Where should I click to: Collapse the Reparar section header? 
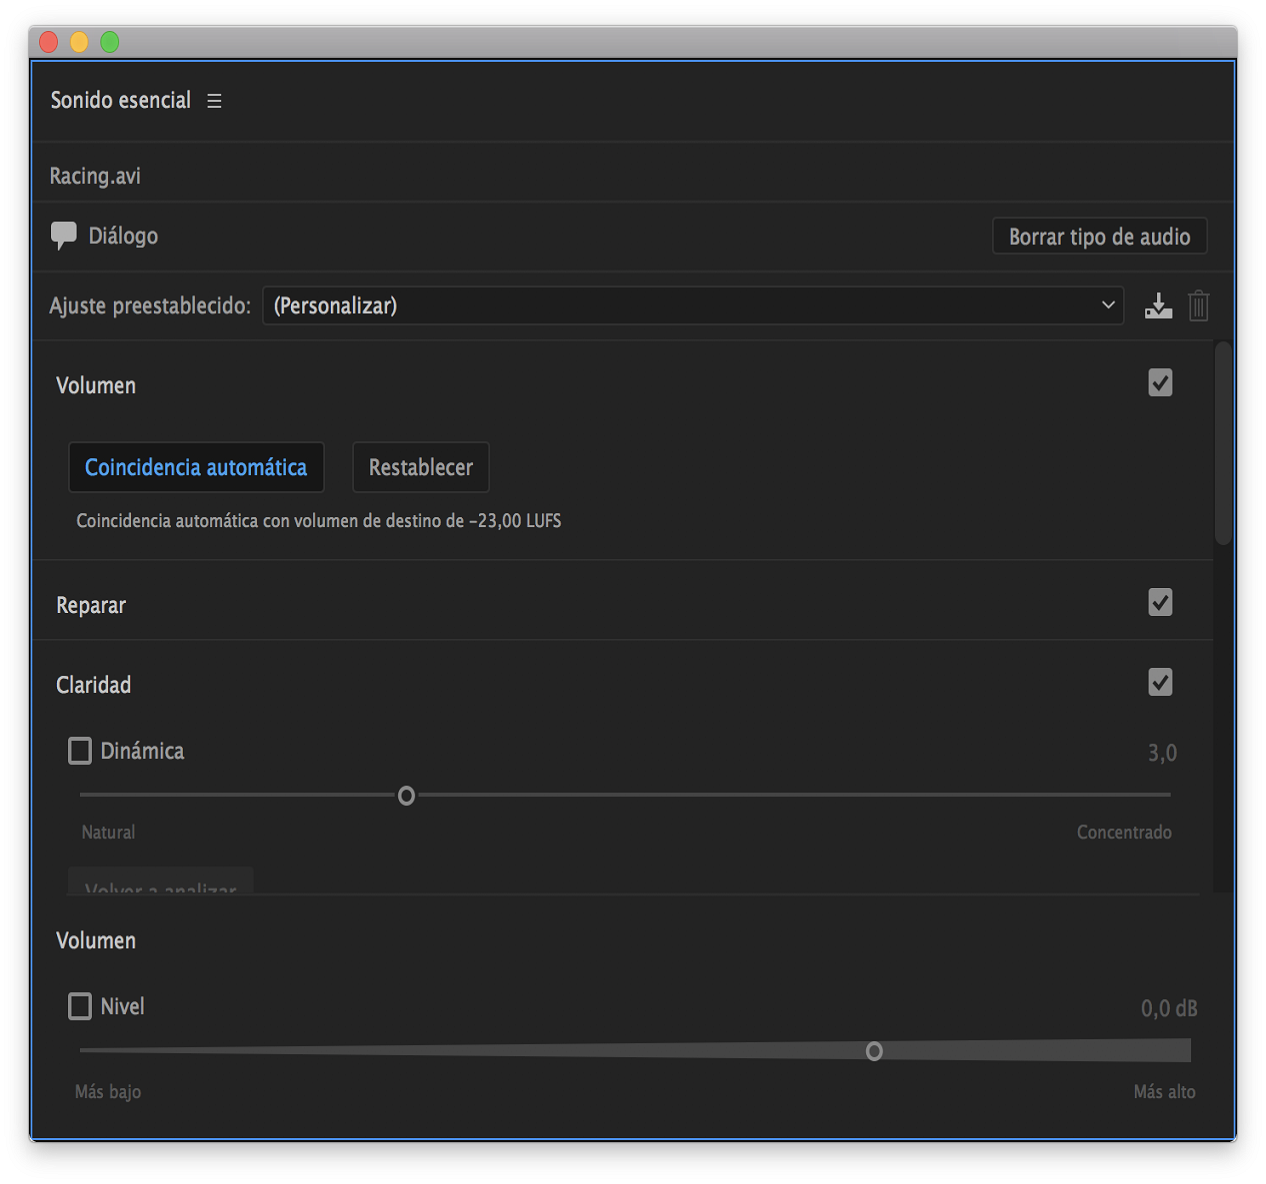tap(91, 605)
